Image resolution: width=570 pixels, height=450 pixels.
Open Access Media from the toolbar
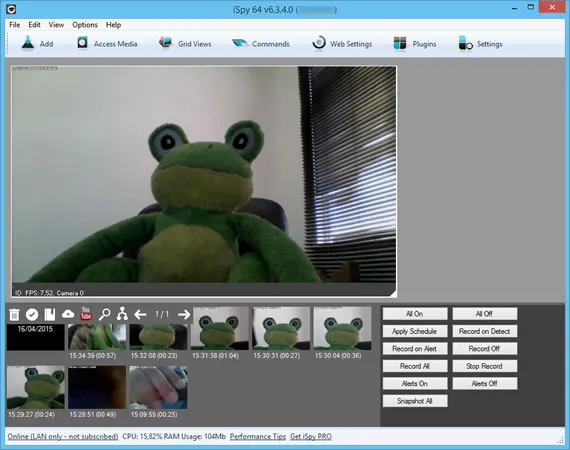pyautogui.click(x=82, y=43)
